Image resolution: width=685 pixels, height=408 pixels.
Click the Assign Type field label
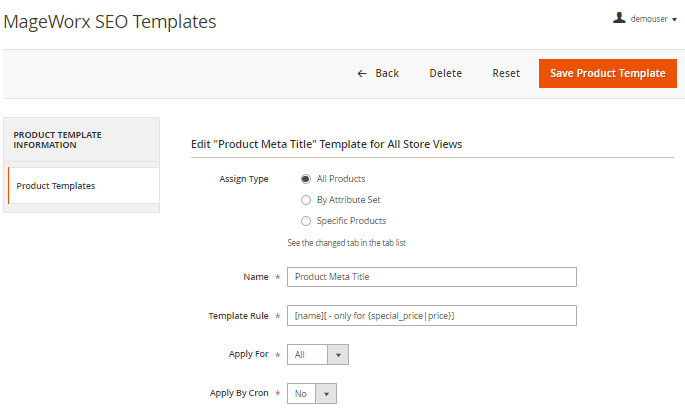coord(244,179)
